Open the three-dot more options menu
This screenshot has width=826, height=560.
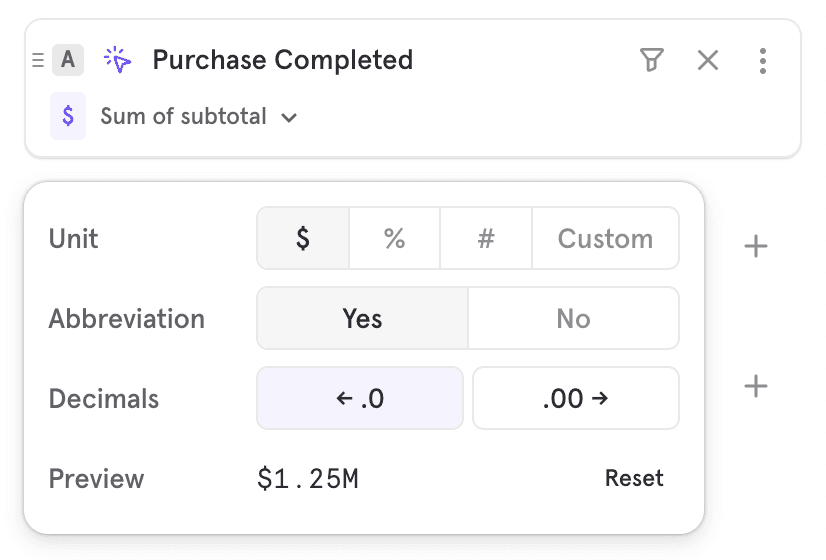click(x=763, y=60)
